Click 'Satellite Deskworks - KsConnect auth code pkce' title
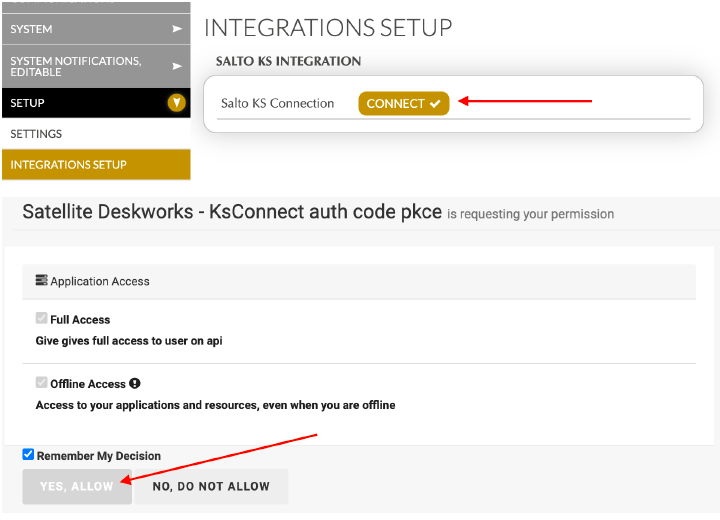This screenshot has width=720, height=520. pos(232,212)
